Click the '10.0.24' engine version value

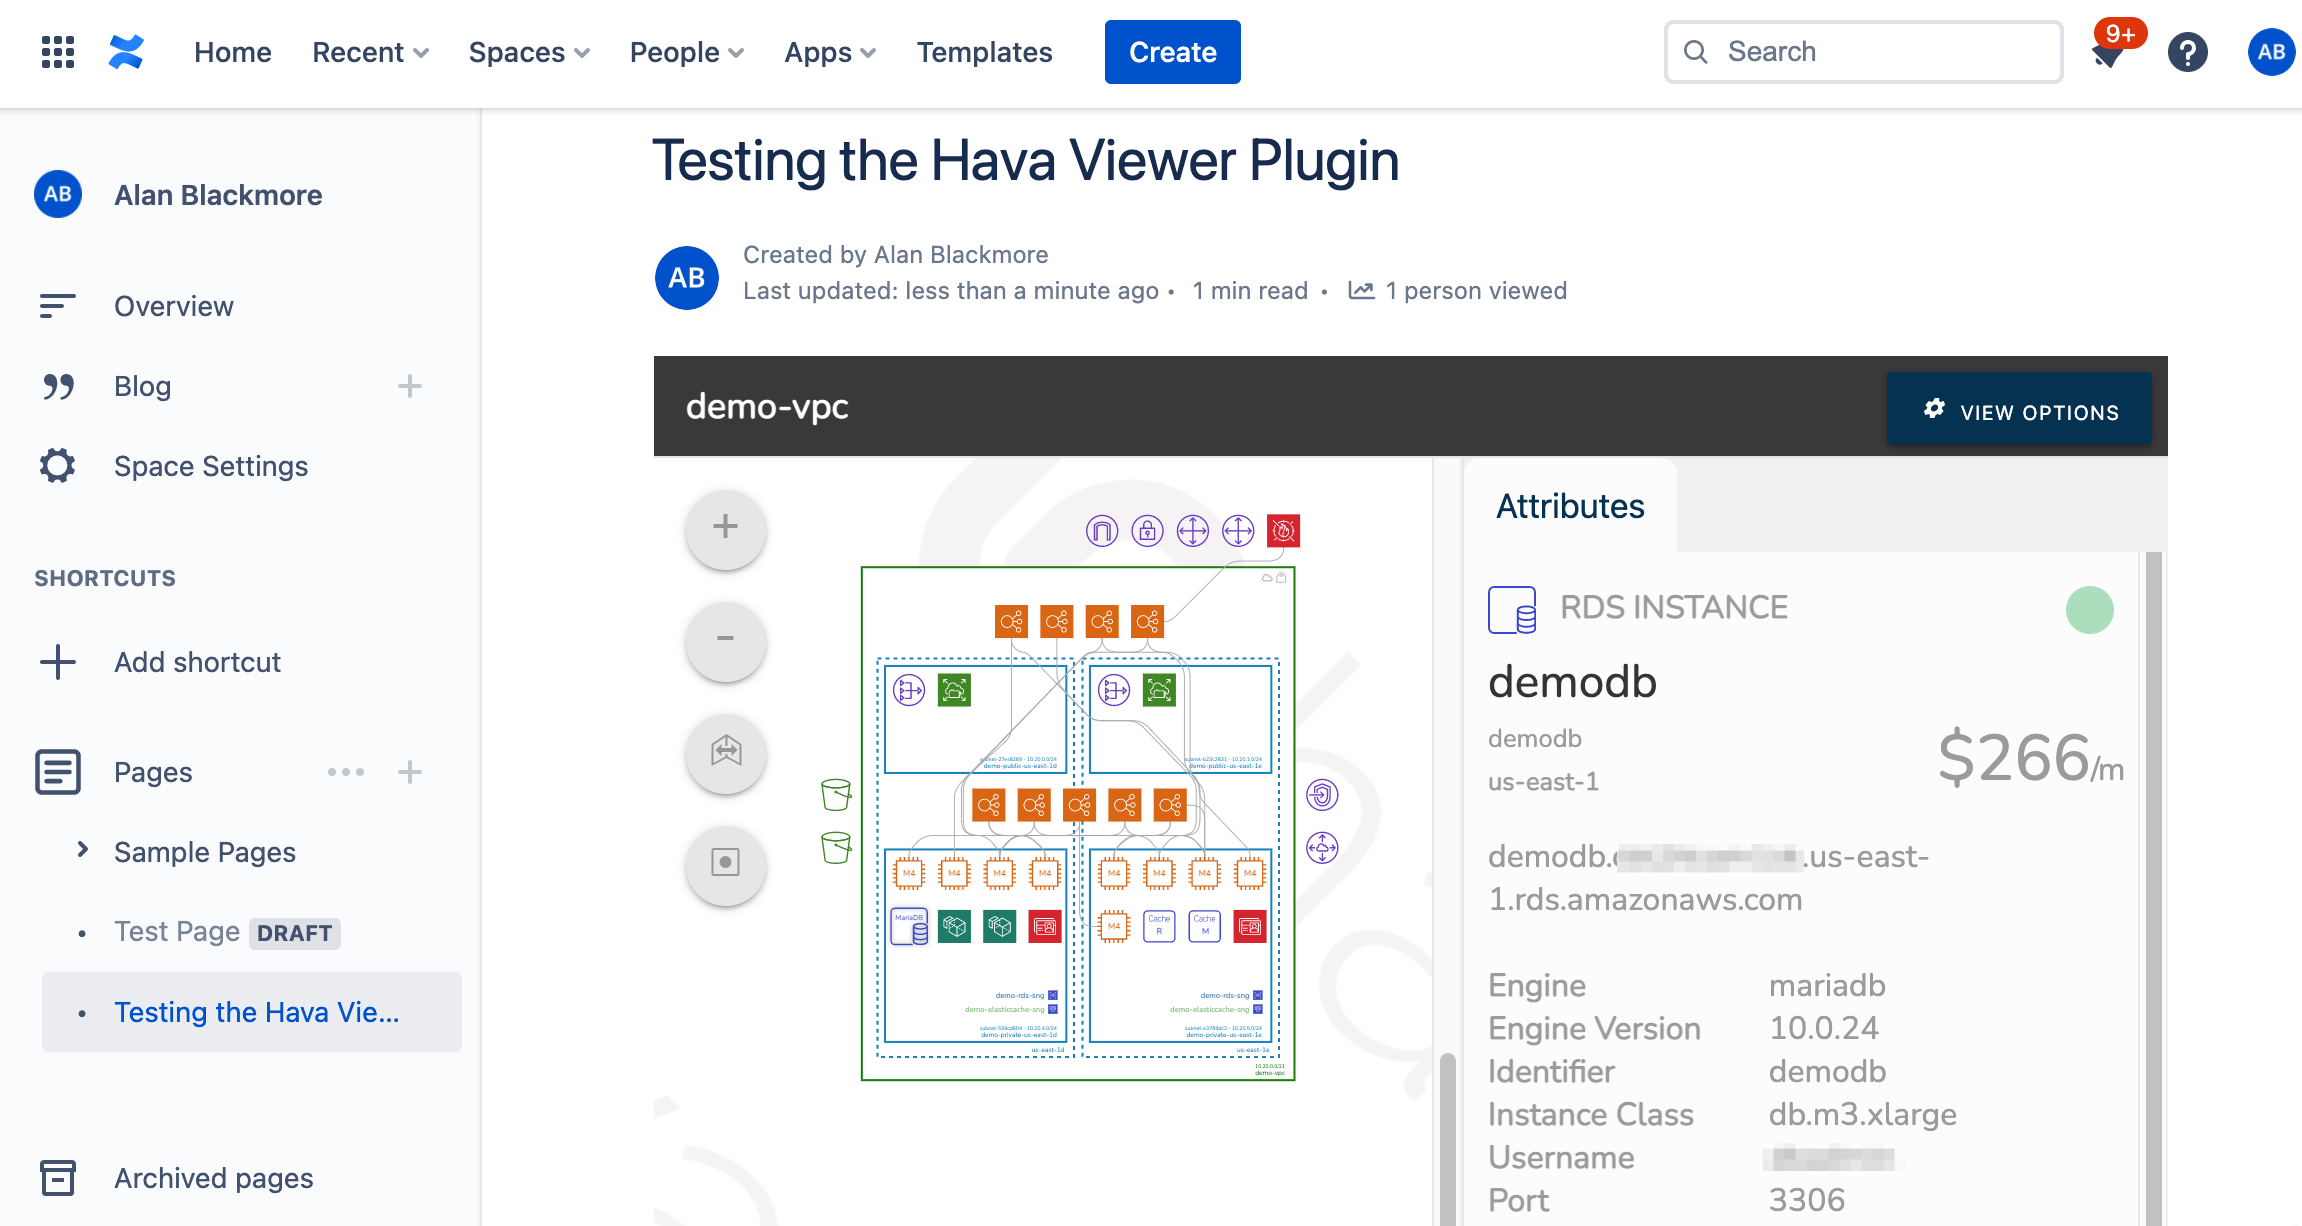coord(1824,1028)
